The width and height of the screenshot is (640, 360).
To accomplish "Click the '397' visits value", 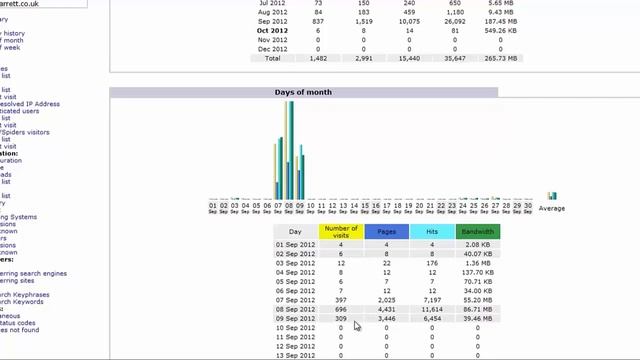I will (341, 300).
